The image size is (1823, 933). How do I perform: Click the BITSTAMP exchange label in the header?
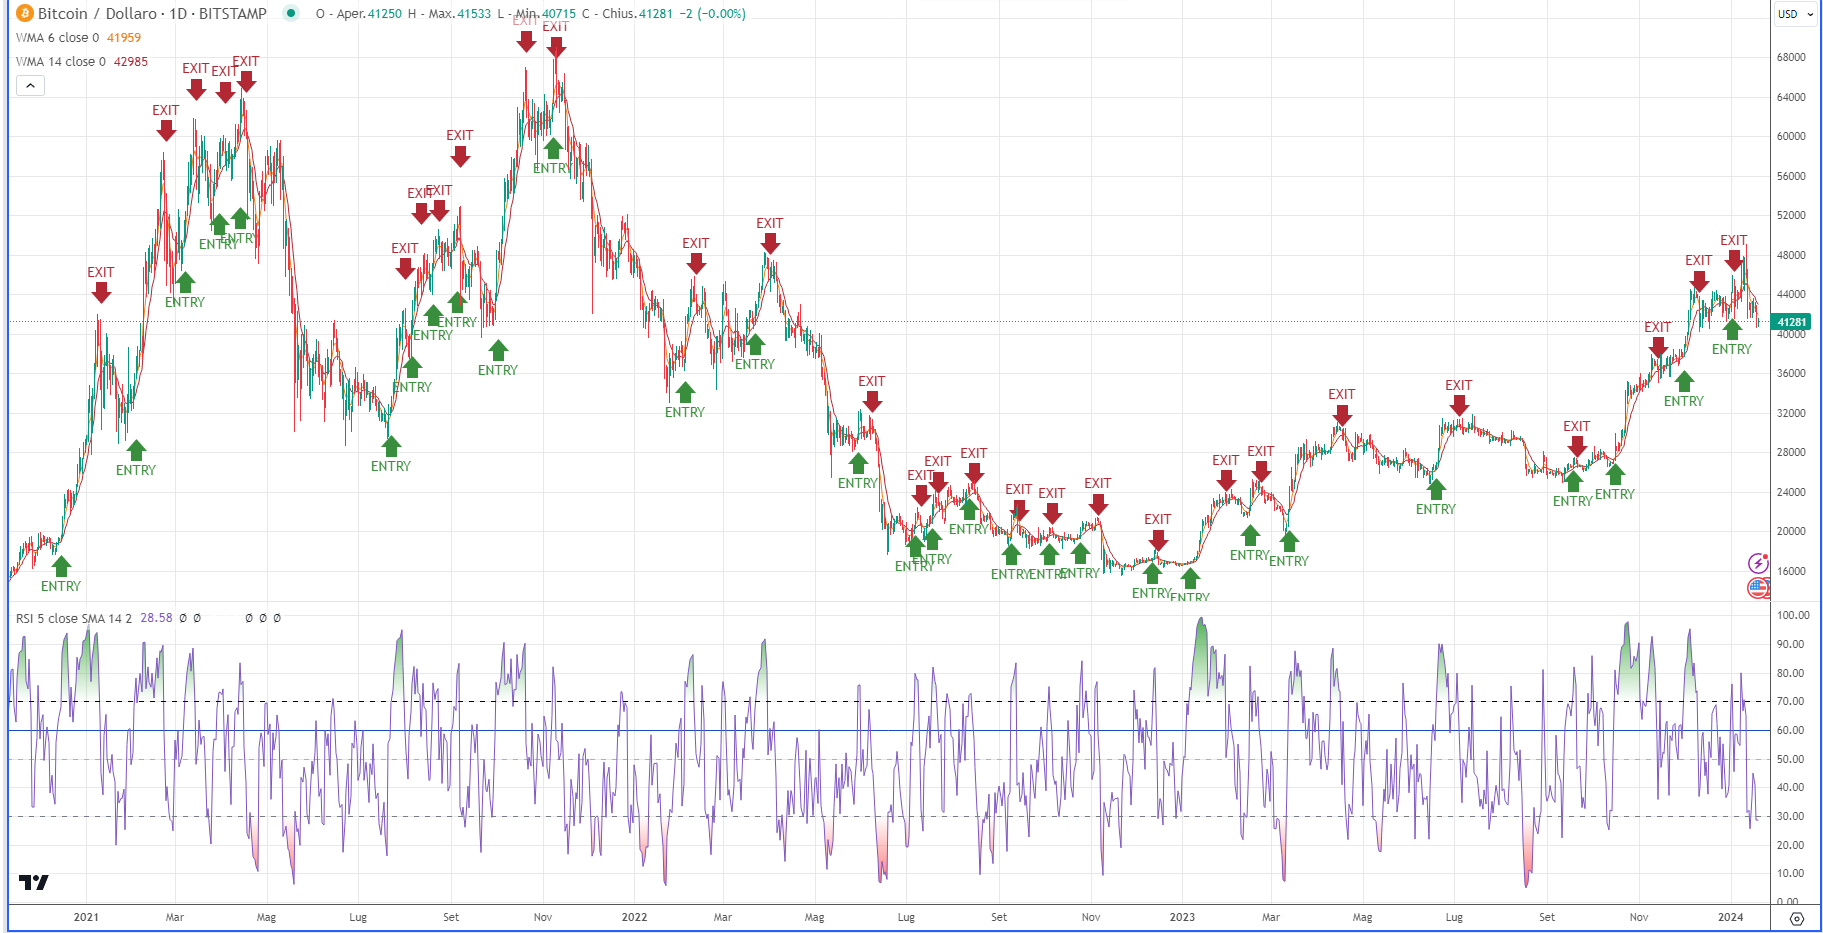[232, 14]
